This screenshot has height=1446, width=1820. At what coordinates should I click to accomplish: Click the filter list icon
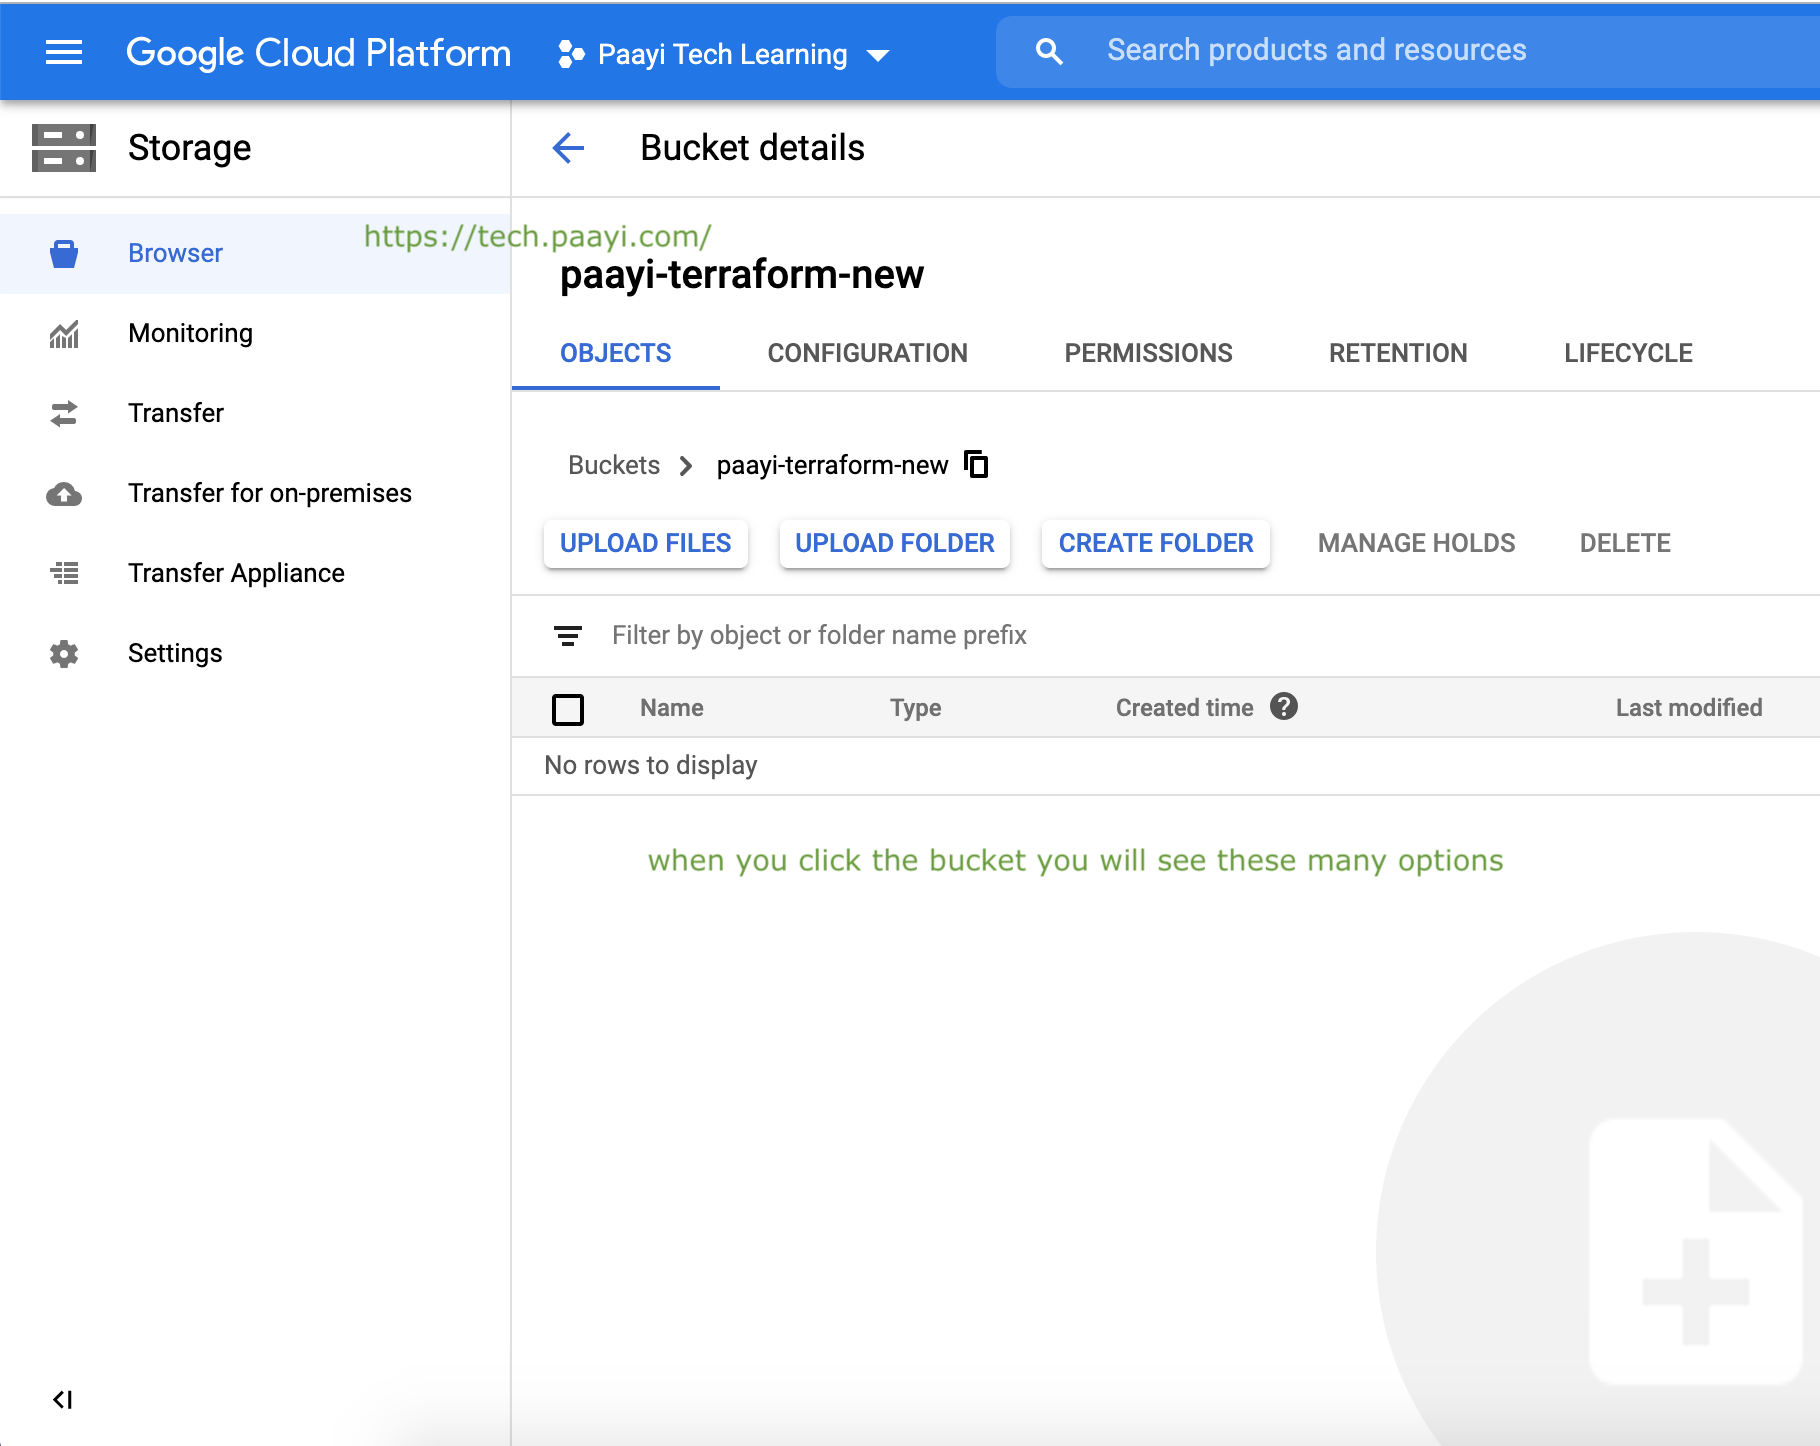[568, 636]
